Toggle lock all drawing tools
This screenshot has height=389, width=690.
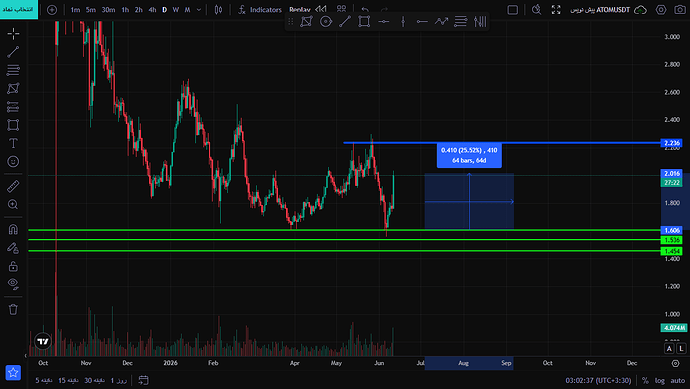pos(13,266)
